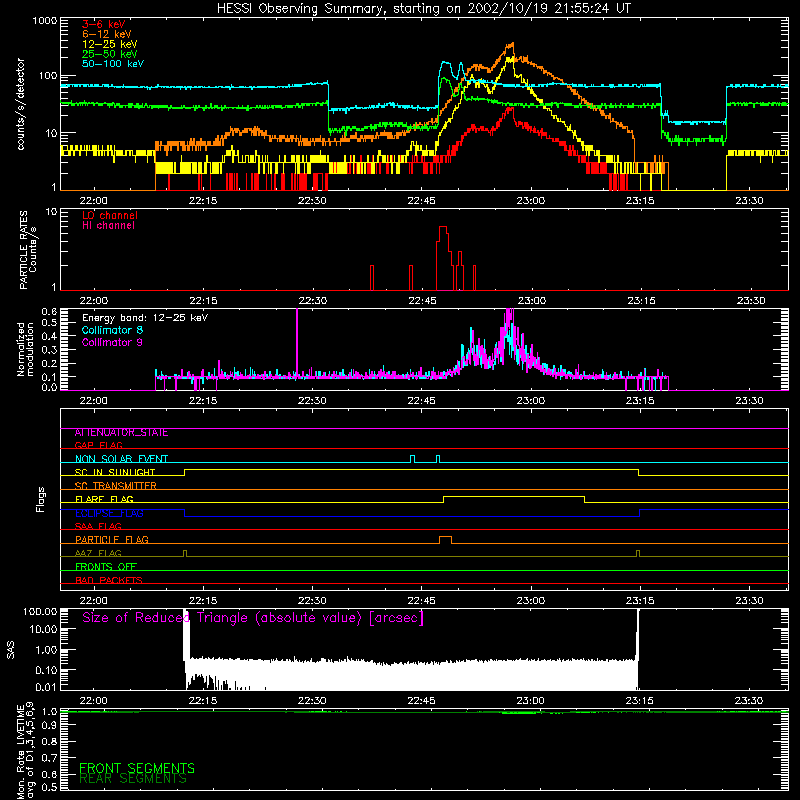
Task: Click the '100.00' y-axis value on SAS plot
Action: point(40,611)
